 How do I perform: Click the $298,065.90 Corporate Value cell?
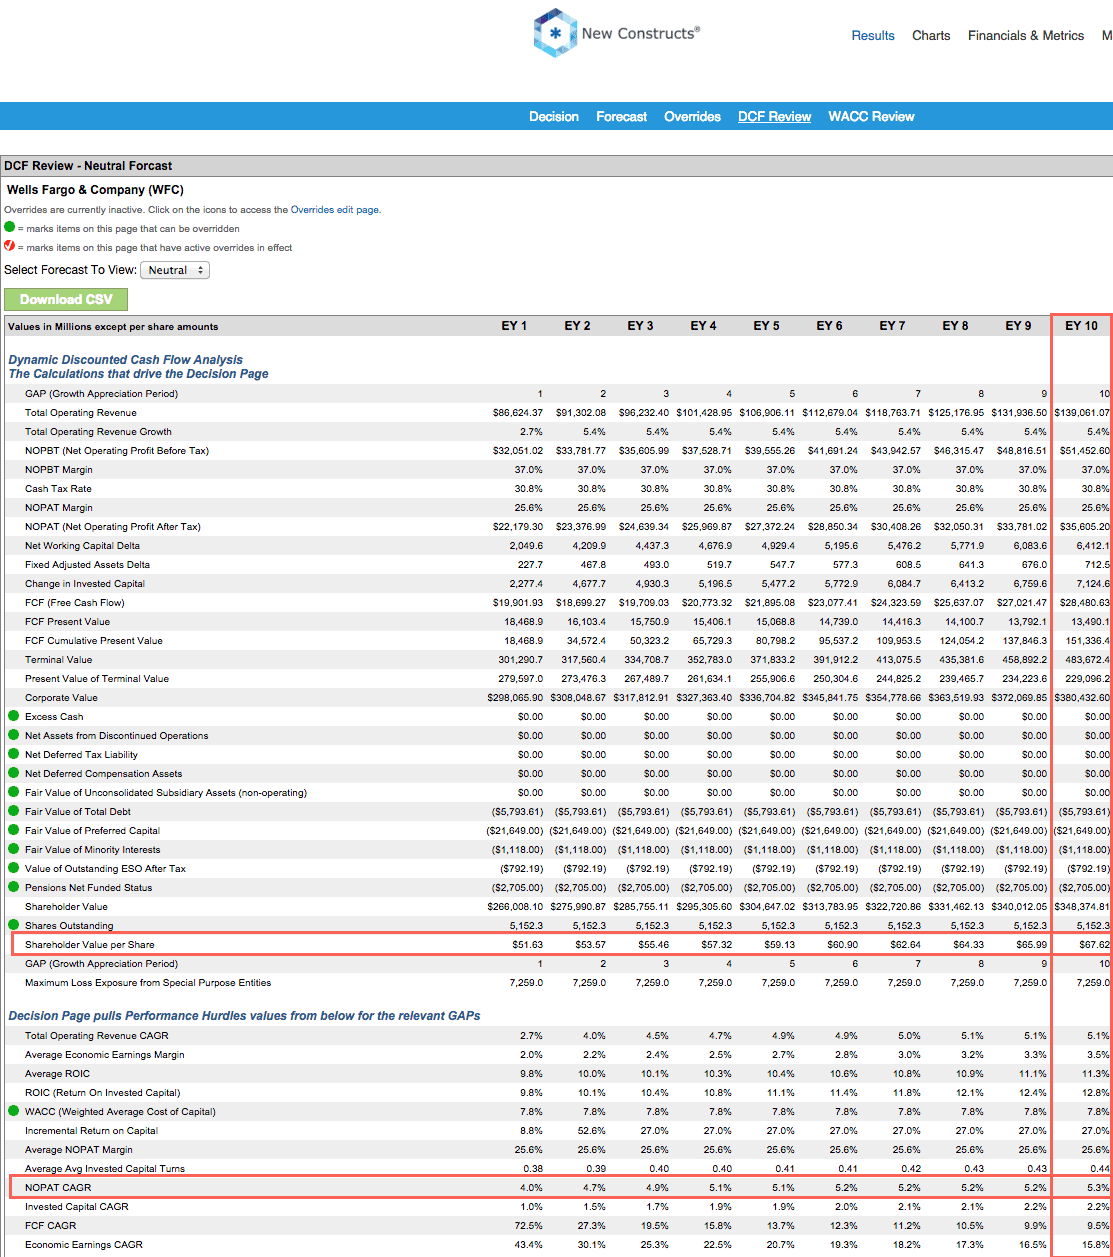515,697
